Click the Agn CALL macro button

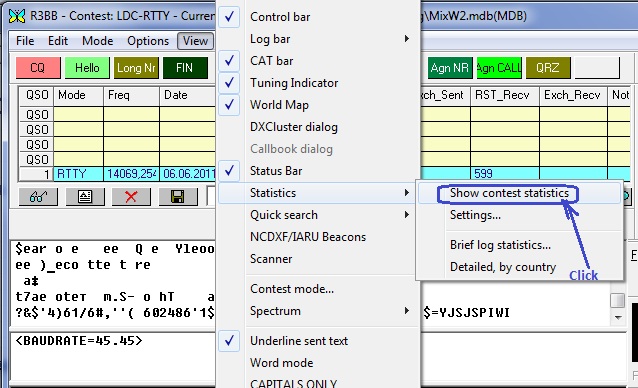click(x=499, y=68)
